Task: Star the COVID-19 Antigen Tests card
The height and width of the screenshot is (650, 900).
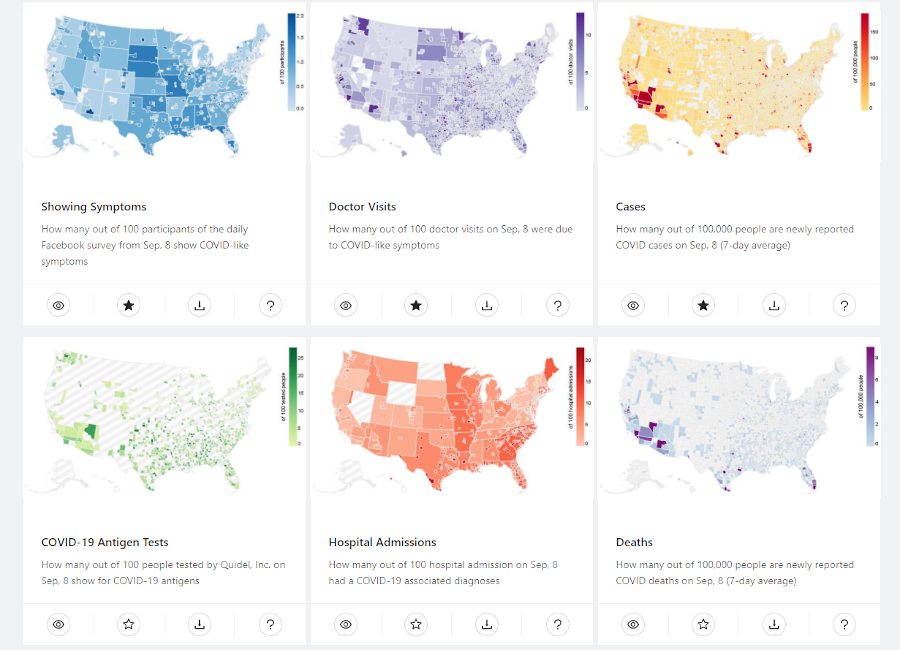Action: tap(129, 624)
